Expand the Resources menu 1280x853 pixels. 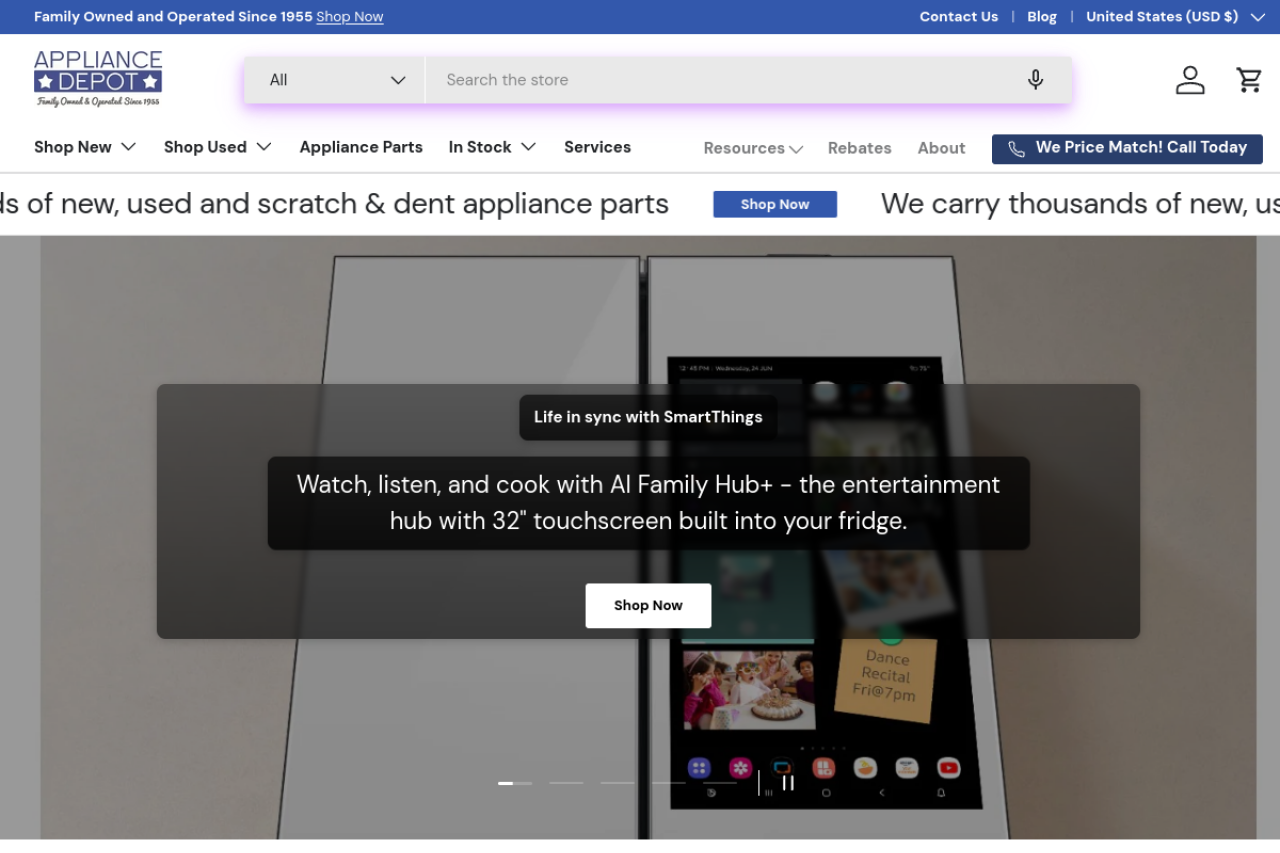click(753, 148)
